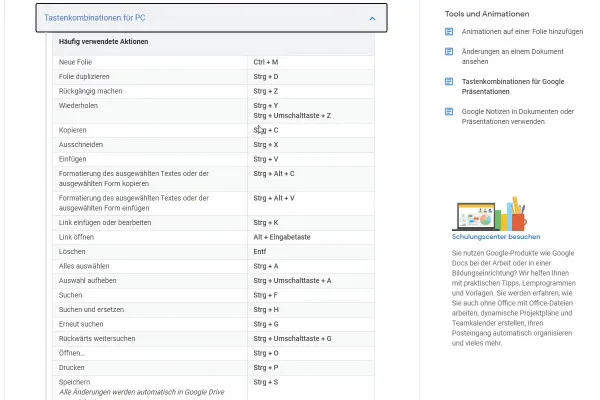Click the Tools und Animationen sidebar heading
Screen dimensions: 600x400
click(487, 14)
